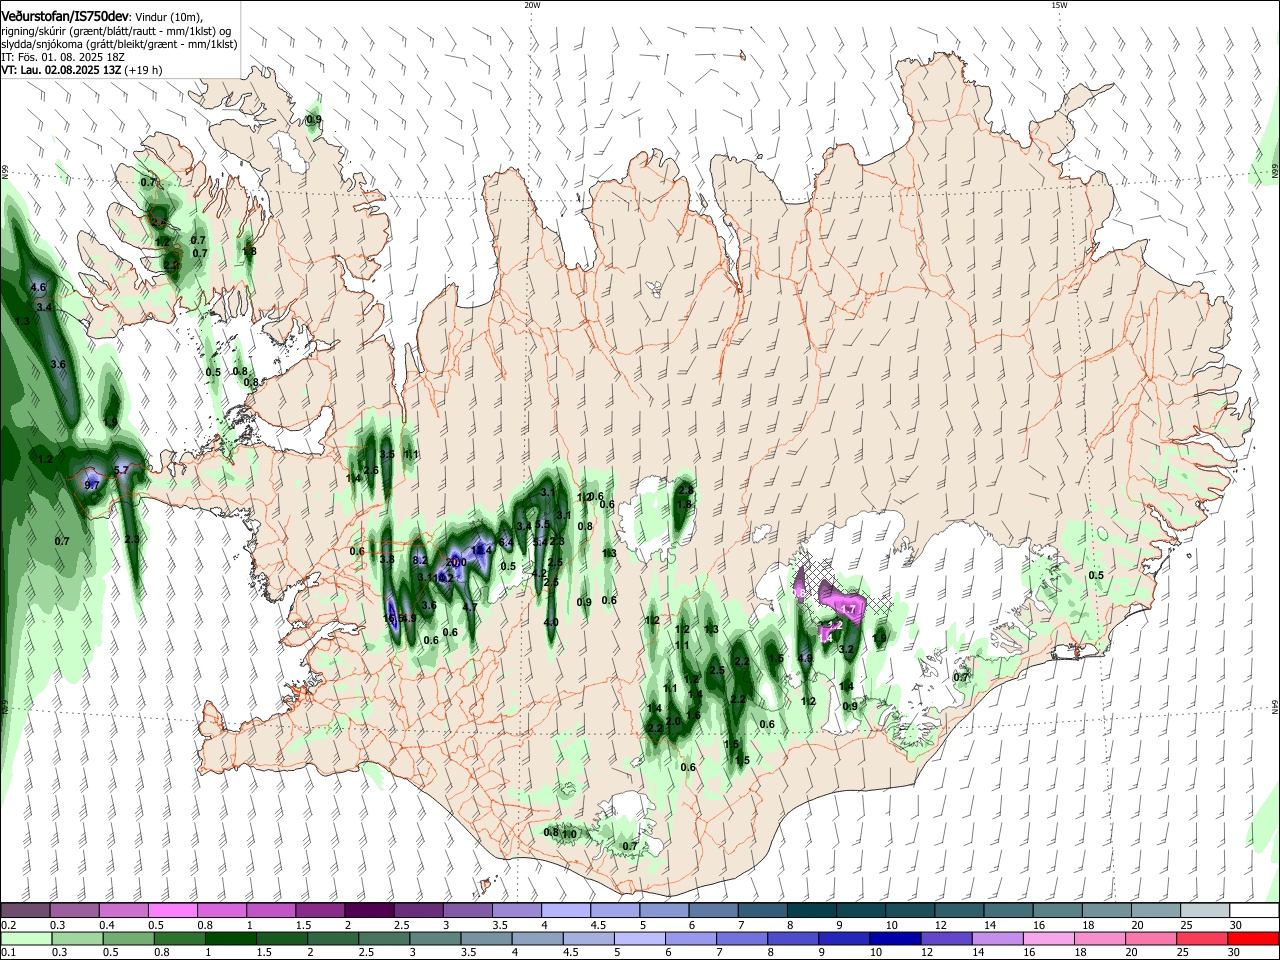Click the 0.2 label on the snow scale
The height and width of the screenshot is (960, 1280).
(x=9, y=925)
